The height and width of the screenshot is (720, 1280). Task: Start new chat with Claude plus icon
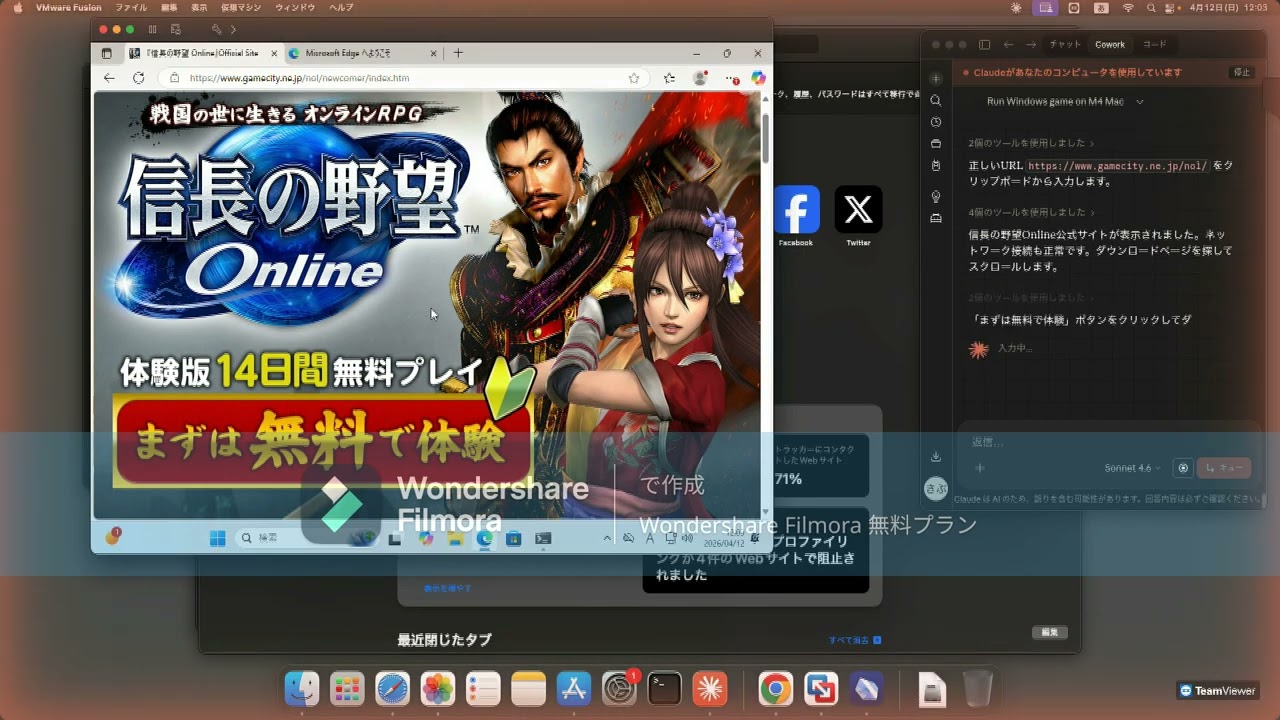(x=935, y=78)
